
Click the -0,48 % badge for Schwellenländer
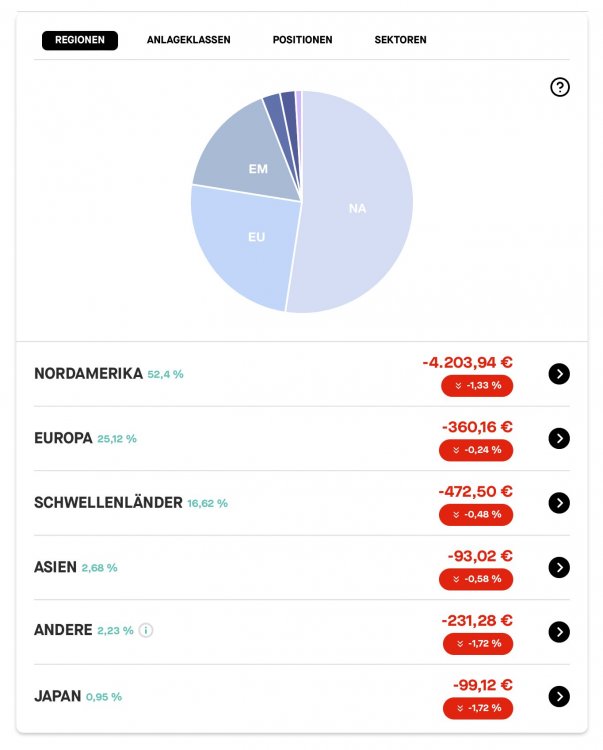tap(476, 514)
